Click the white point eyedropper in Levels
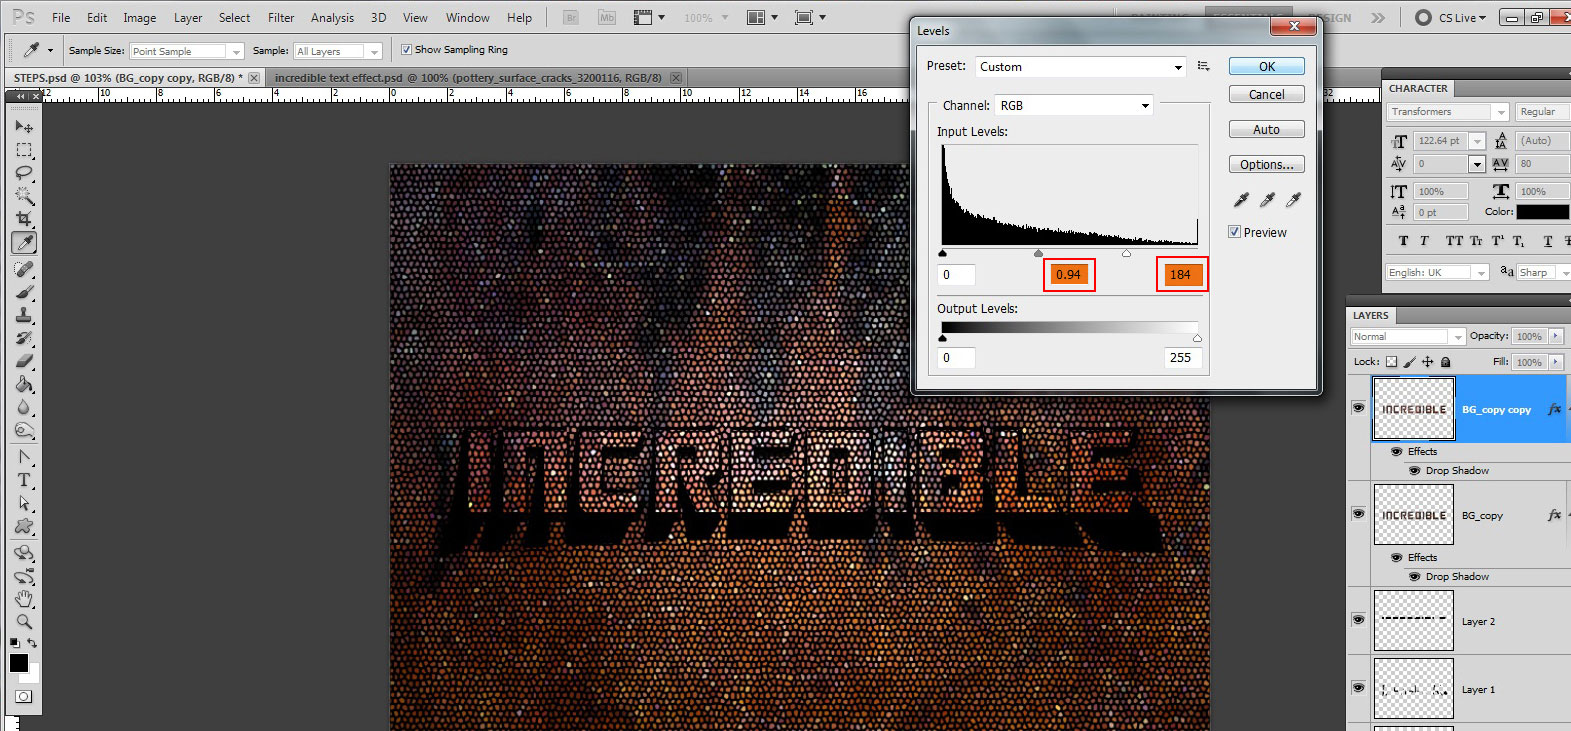The image size is (1571, 731). tap(1293, 200)
